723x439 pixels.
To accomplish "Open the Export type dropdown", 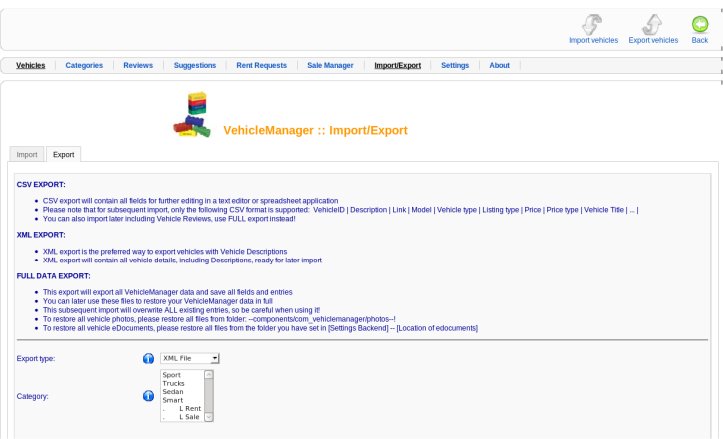I will pos(190,358).
